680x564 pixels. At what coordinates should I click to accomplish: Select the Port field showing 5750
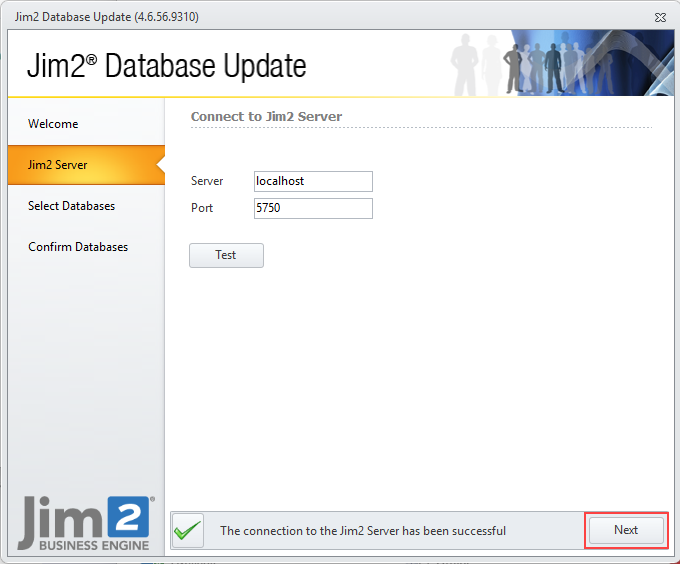(313, 208)
